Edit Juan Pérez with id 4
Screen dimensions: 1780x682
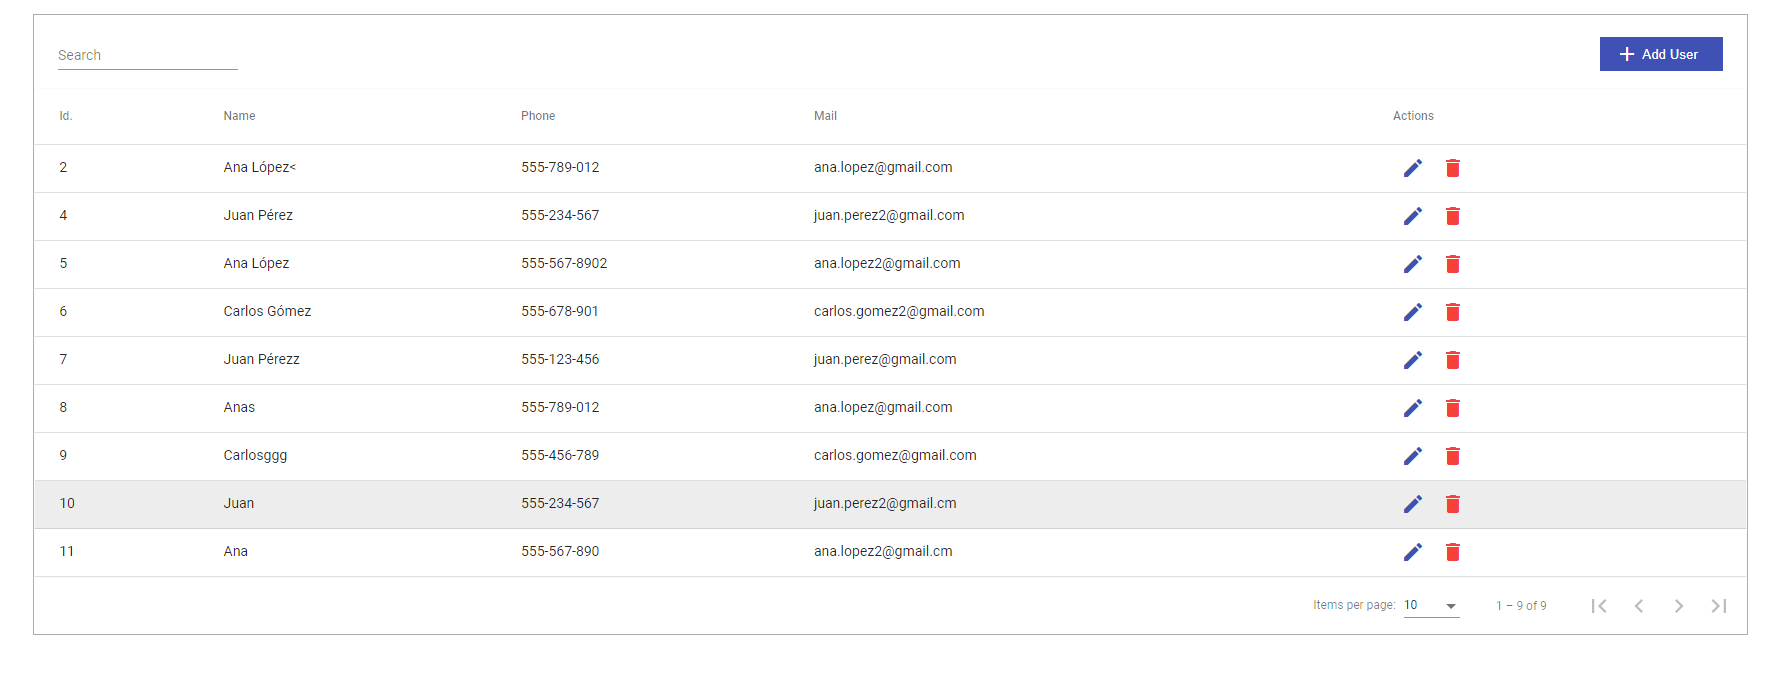[x=1412, y=216]
